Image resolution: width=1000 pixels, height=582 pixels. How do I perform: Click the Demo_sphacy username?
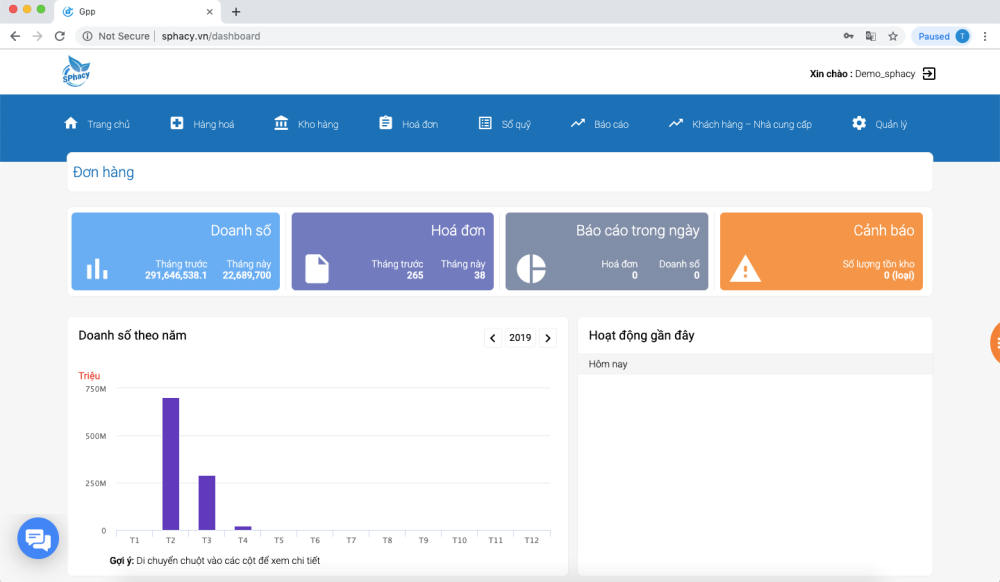tap(885, 74)
